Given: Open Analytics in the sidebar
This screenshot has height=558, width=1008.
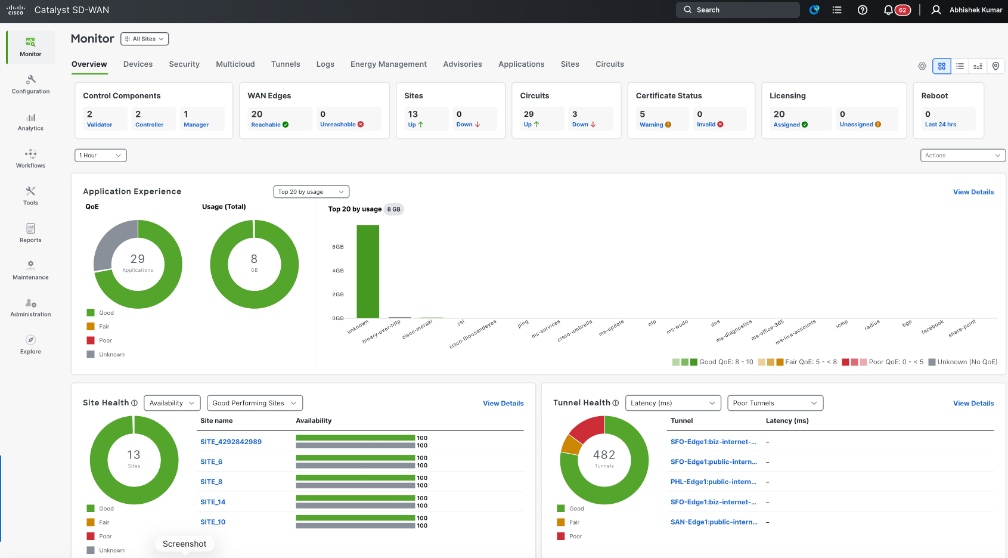Looking at the screenshot, I should [30, 122].
